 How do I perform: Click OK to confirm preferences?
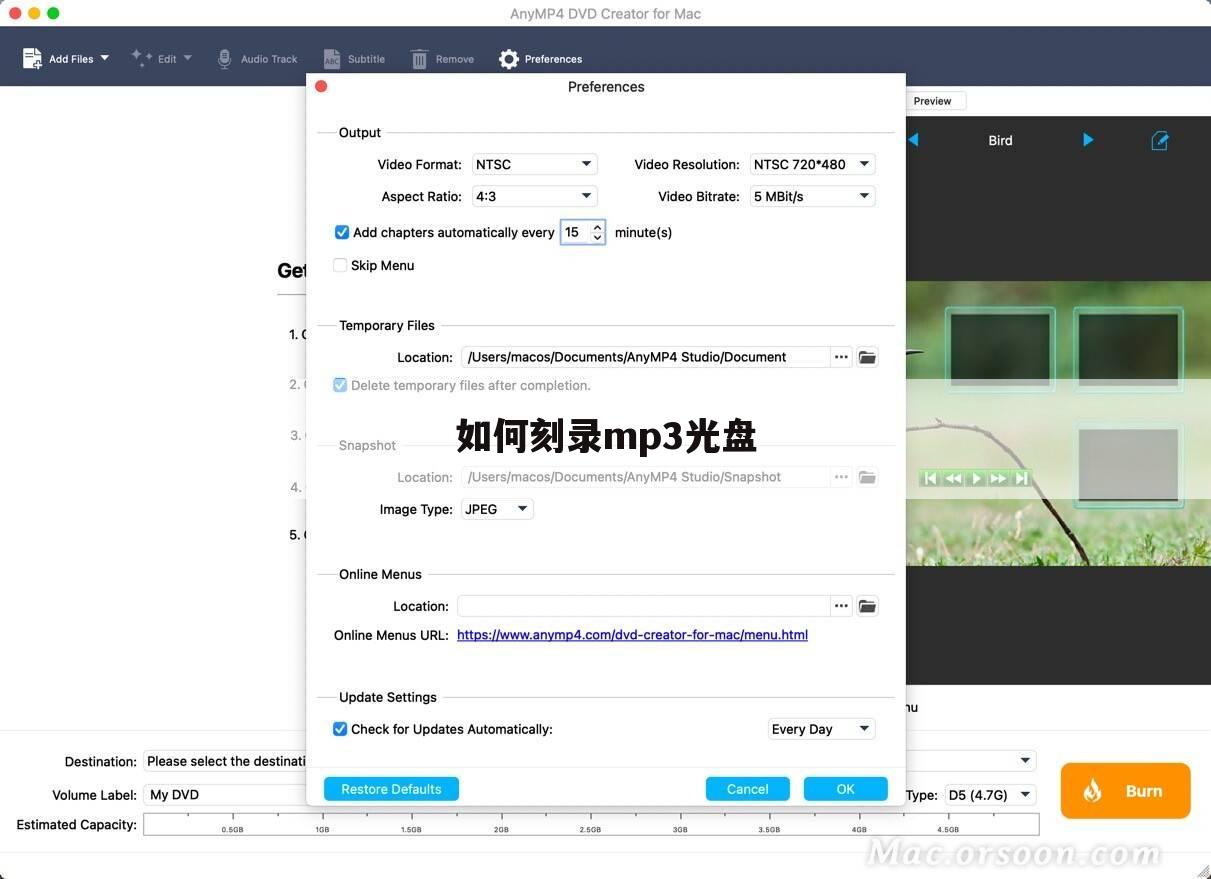pyautogui.click(x=846, y=789)
